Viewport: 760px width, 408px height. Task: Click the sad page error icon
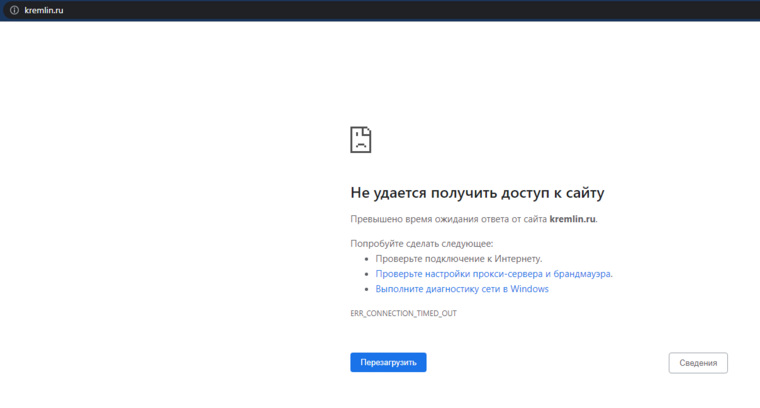(361, 140)
